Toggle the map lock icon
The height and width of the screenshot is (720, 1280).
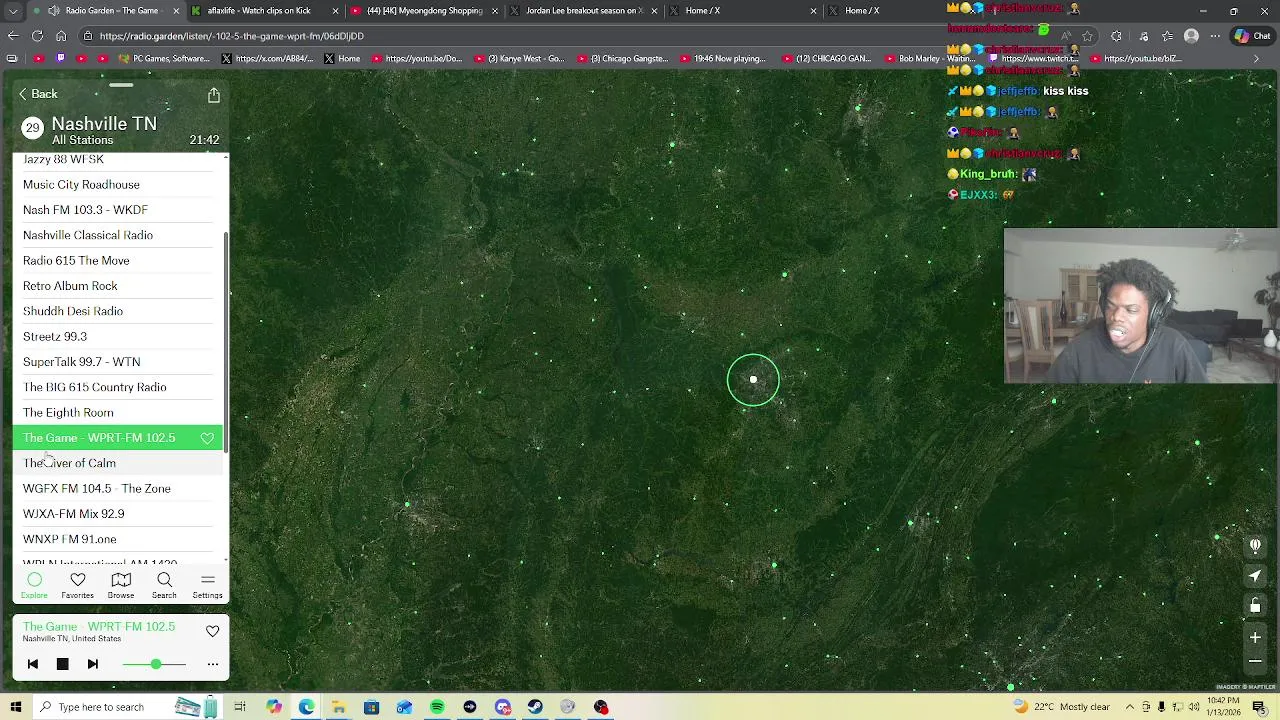pyautogui.click(x=1255, y=606)
